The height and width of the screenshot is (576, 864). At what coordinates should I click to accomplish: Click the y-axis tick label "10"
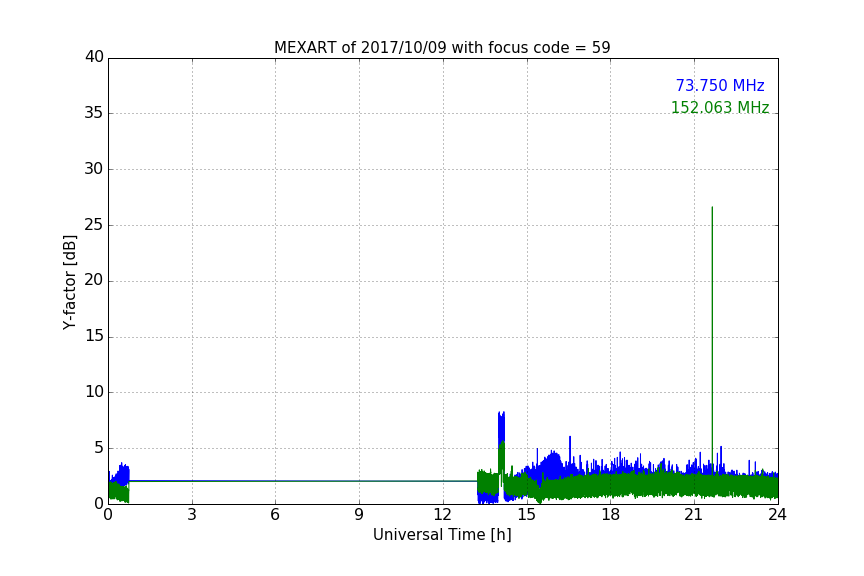[x=94, y=392]
